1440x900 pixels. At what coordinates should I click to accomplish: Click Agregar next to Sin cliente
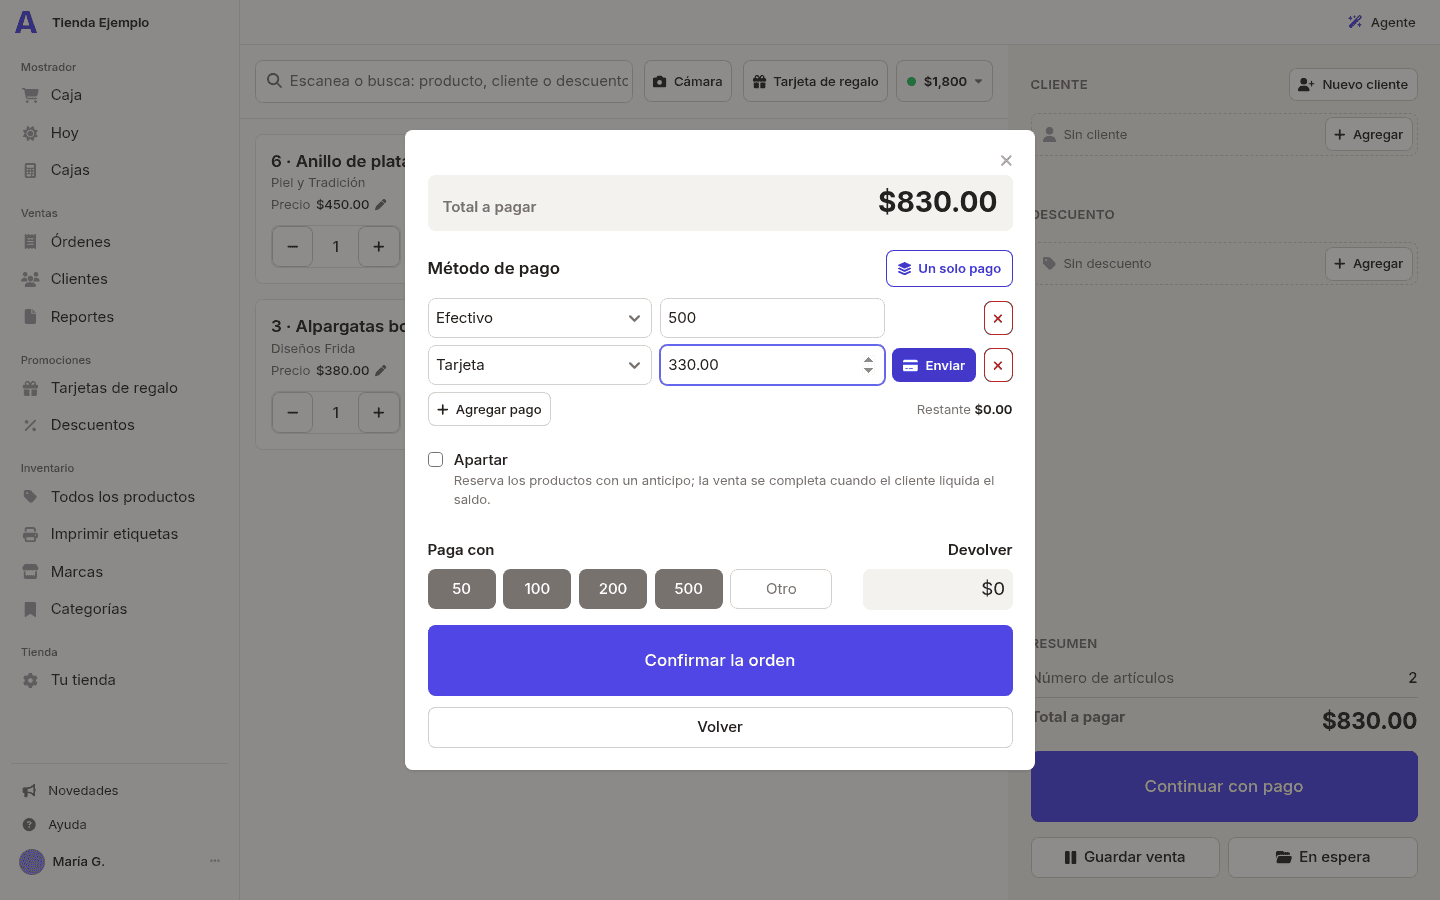click(x=1369, y=134)
